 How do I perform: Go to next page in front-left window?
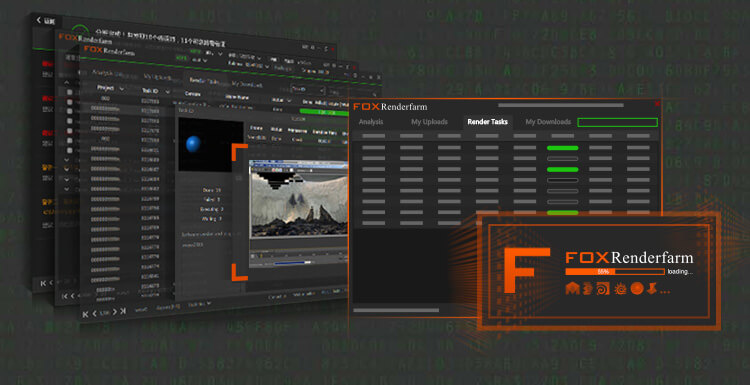pos(115,312)
